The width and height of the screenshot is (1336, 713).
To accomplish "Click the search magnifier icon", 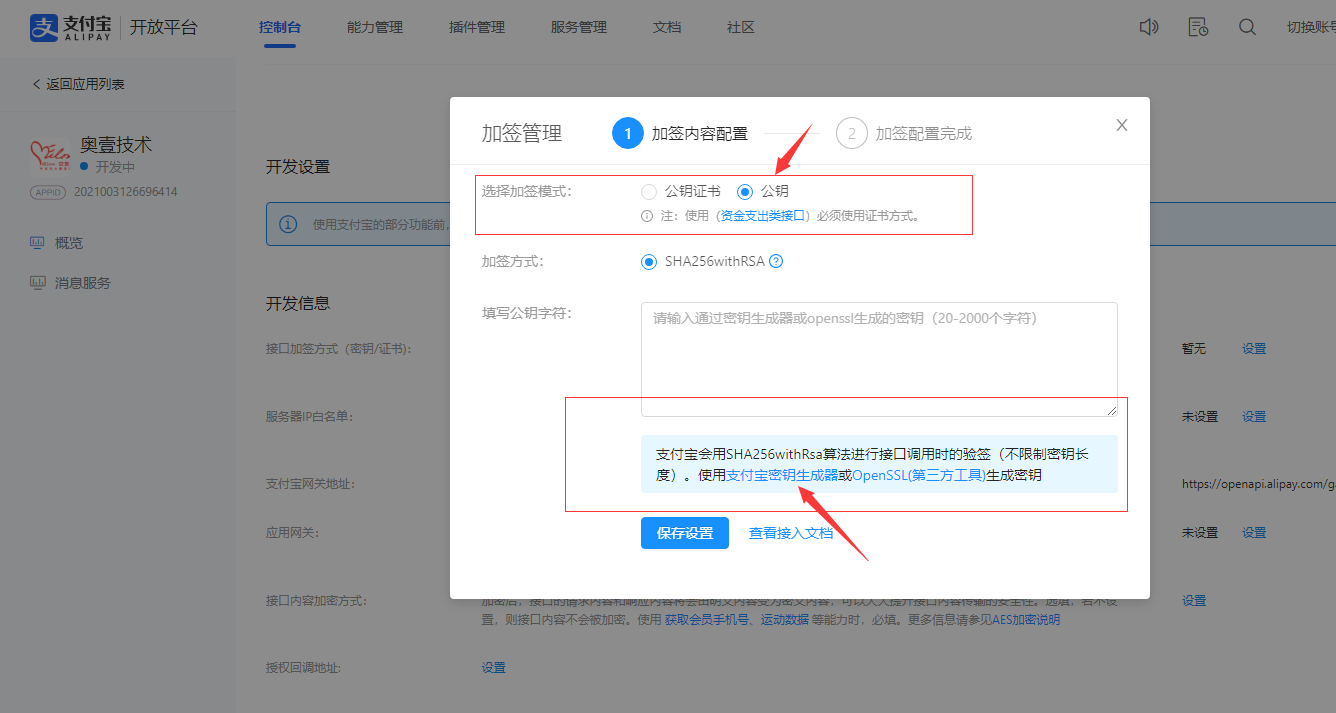I will click(x=1247, y=27).
